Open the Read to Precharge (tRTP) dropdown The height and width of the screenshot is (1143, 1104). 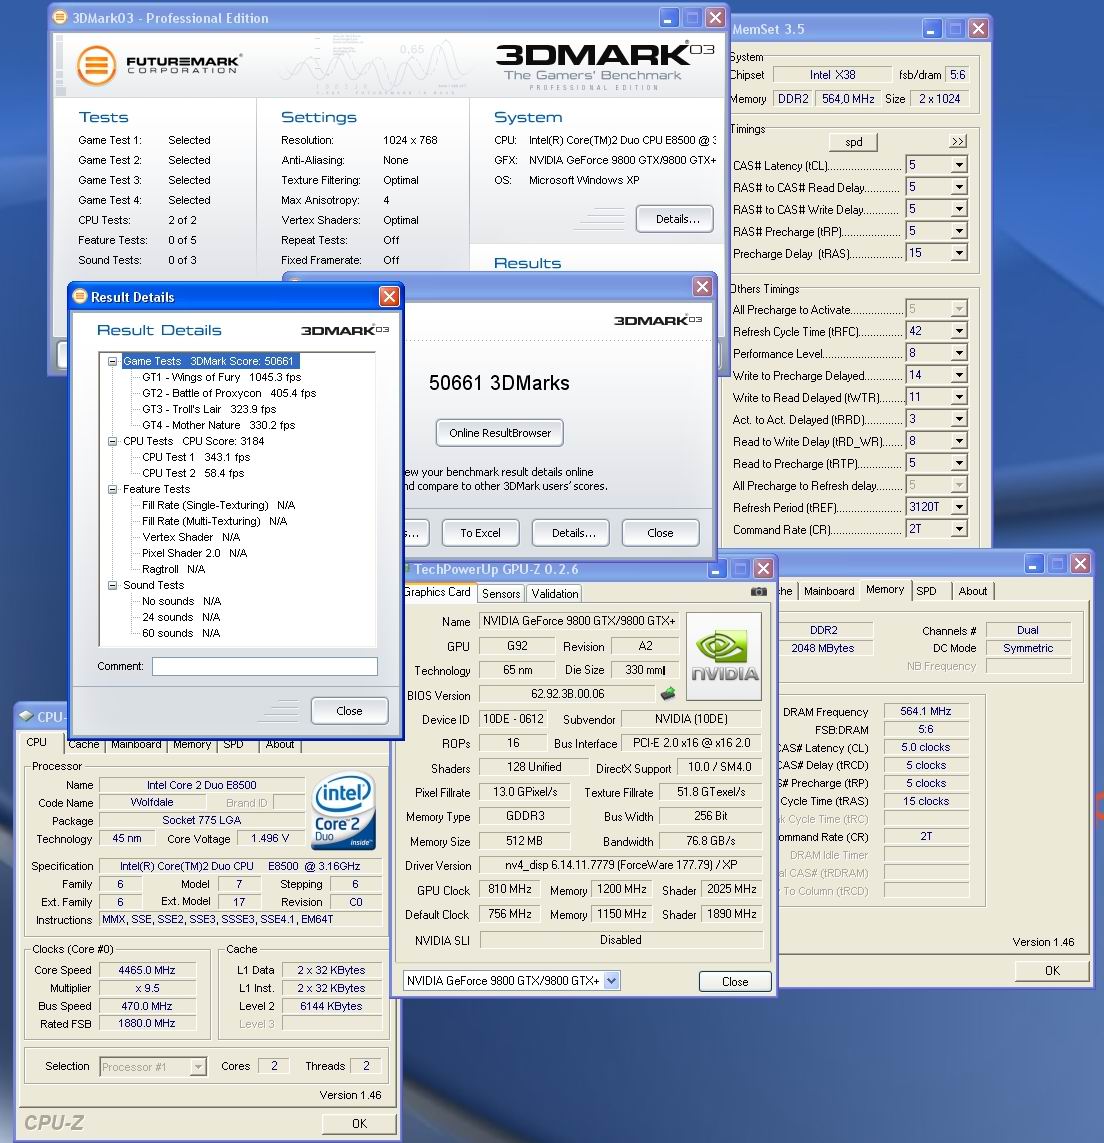coord(959,463)
